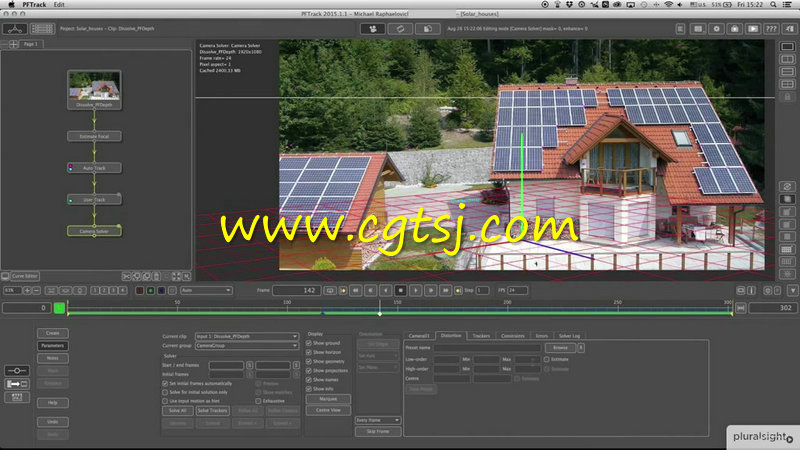Click the Solve All button
800x450 pixels.
coord(178,411)
